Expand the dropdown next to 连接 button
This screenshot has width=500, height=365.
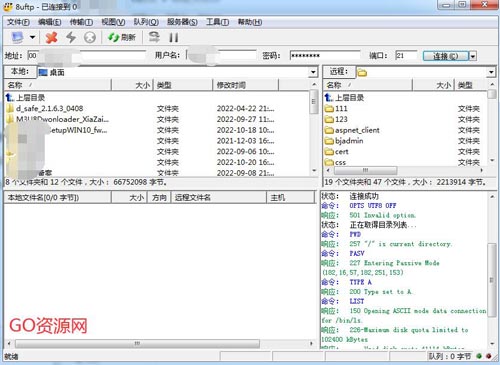pos(473,56)
